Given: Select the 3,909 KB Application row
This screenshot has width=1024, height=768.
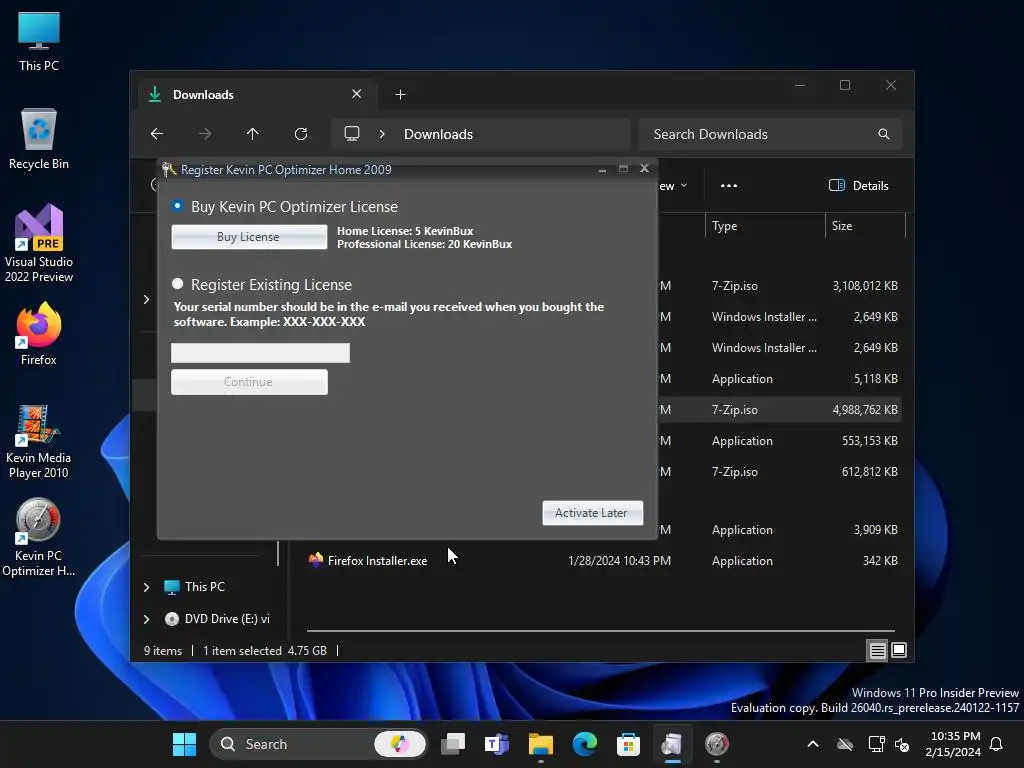Looking at the screenshot, I should 780,530.
